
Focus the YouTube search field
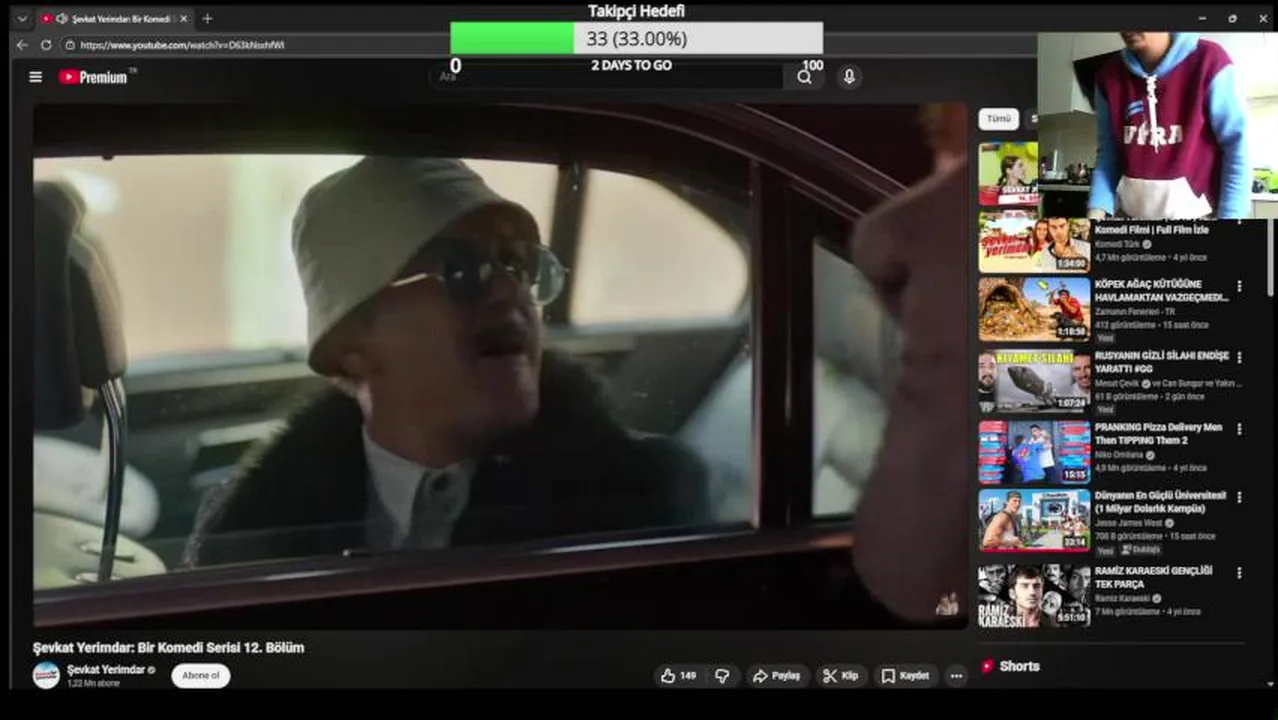tap(610, 77)
